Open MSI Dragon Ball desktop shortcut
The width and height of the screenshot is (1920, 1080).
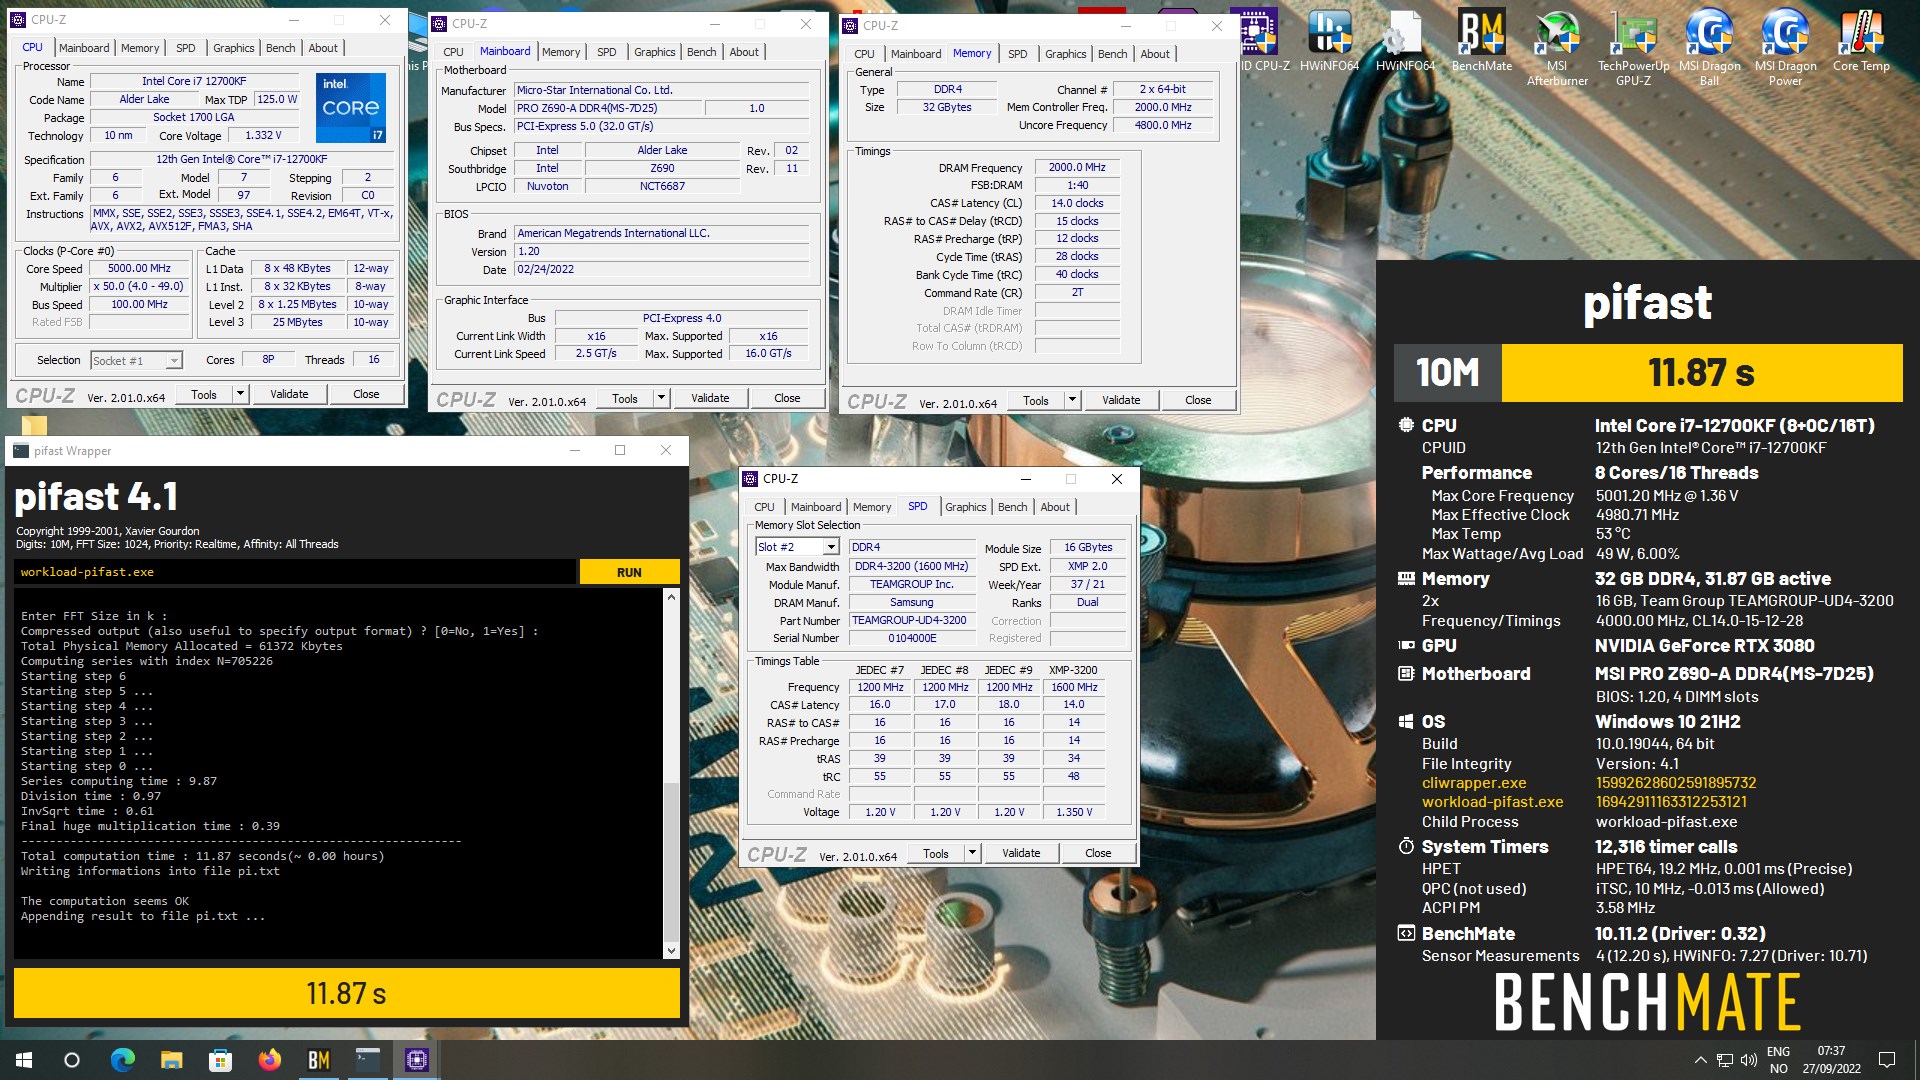(1709, 47)
